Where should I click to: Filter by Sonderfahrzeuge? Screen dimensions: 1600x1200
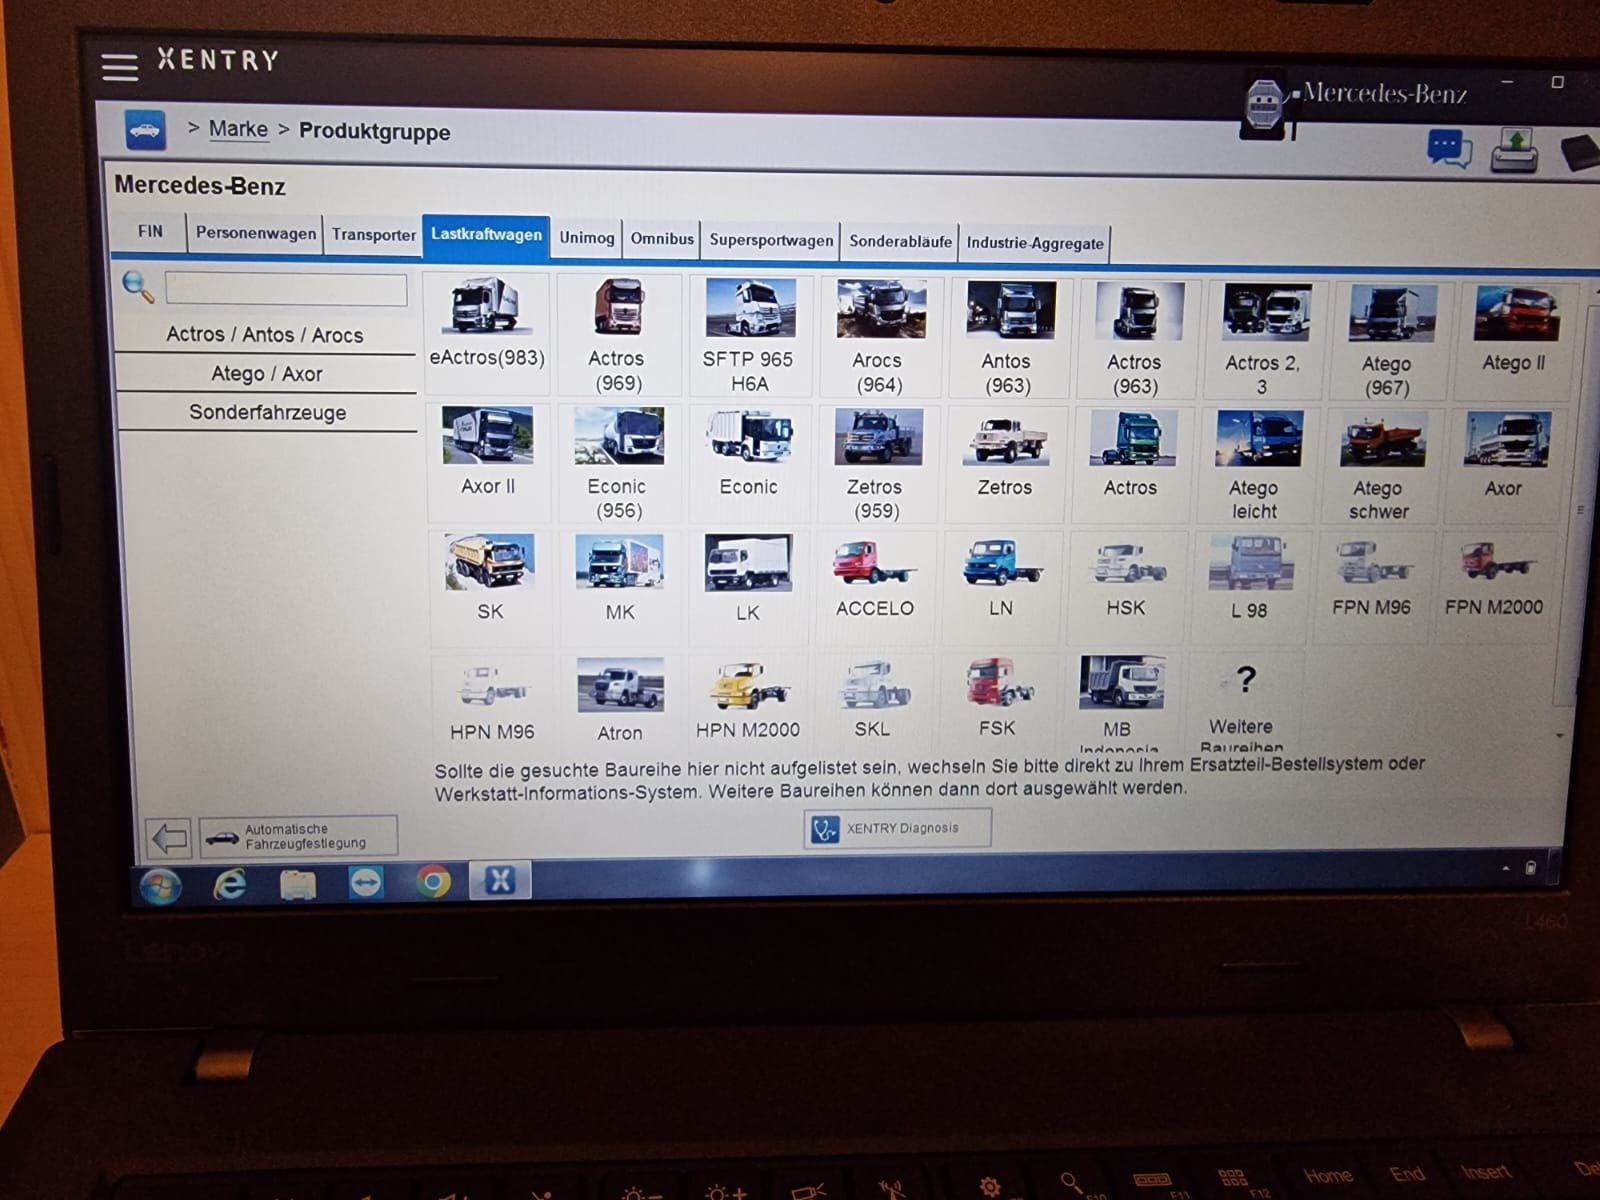pos(267,412)
